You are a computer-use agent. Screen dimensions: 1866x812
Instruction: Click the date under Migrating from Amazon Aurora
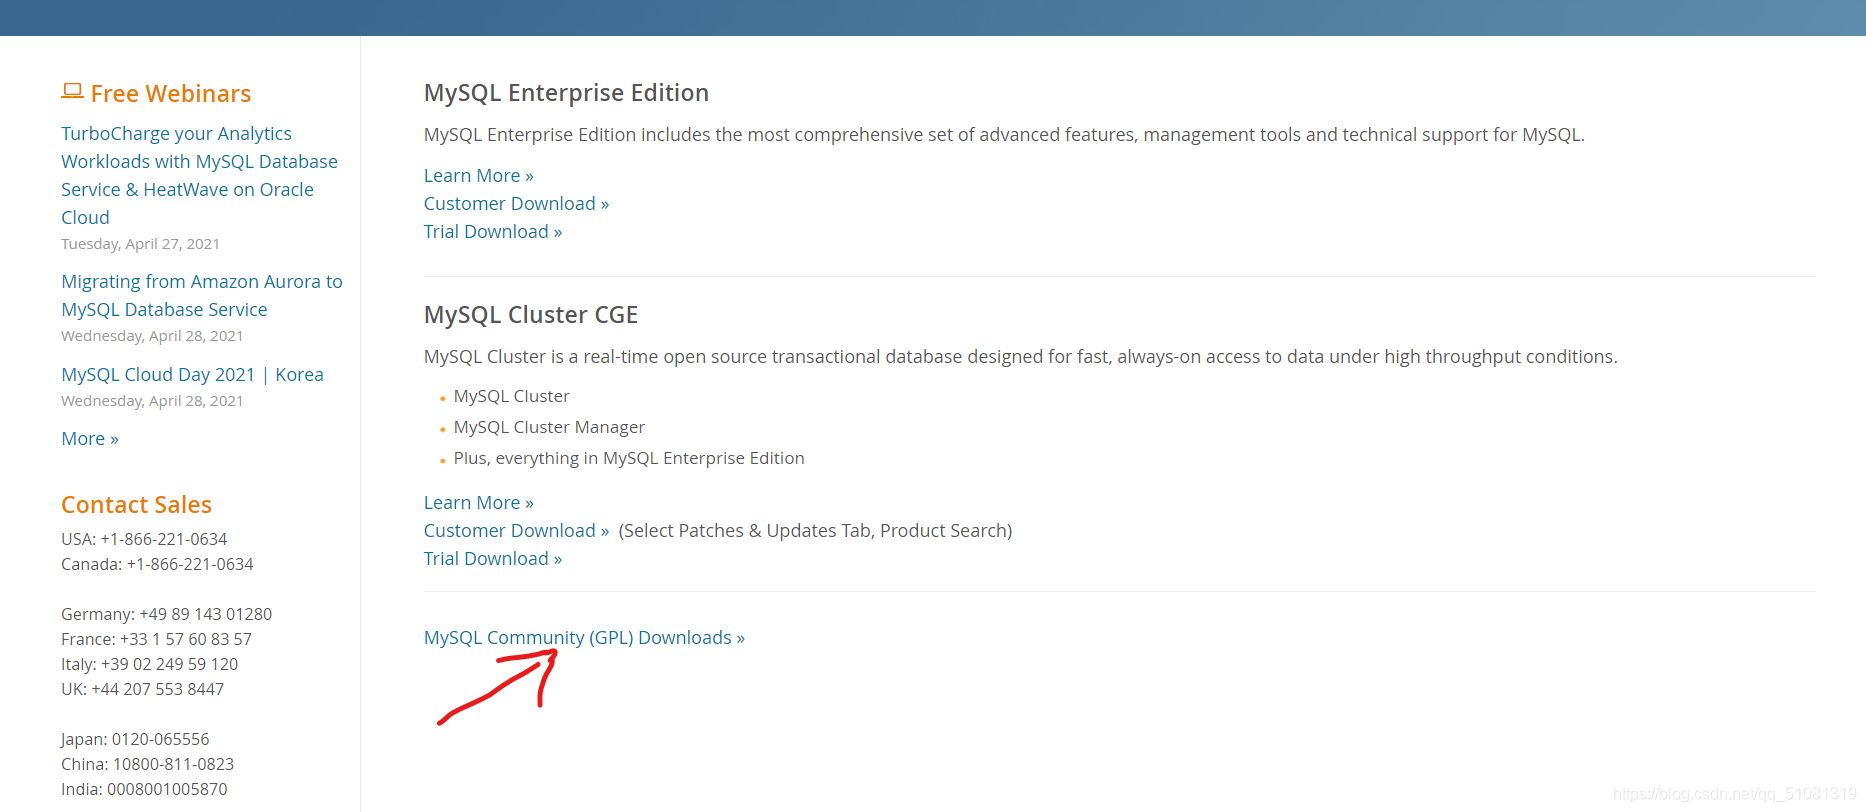point(152,336)
